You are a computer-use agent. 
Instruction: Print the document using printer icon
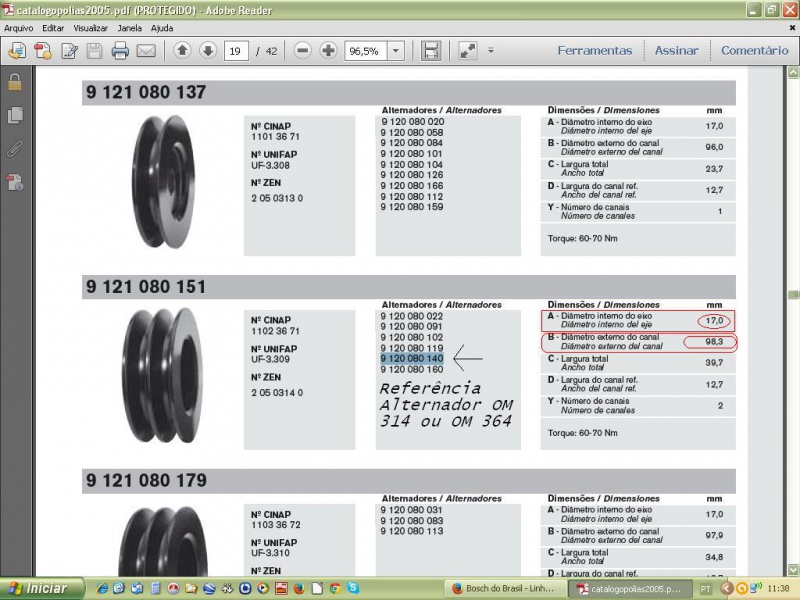(x=120, y=51)
